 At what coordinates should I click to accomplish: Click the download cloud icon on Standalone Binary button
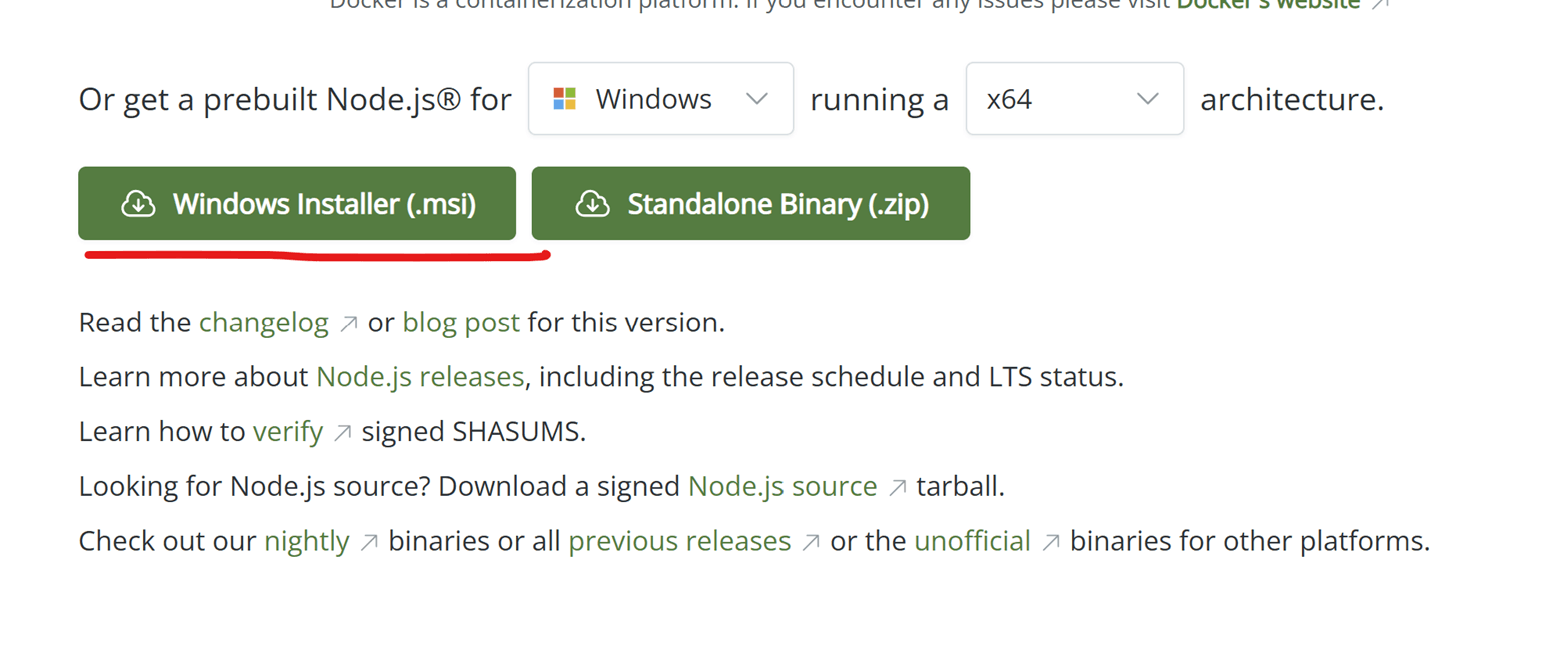[592, 203]
